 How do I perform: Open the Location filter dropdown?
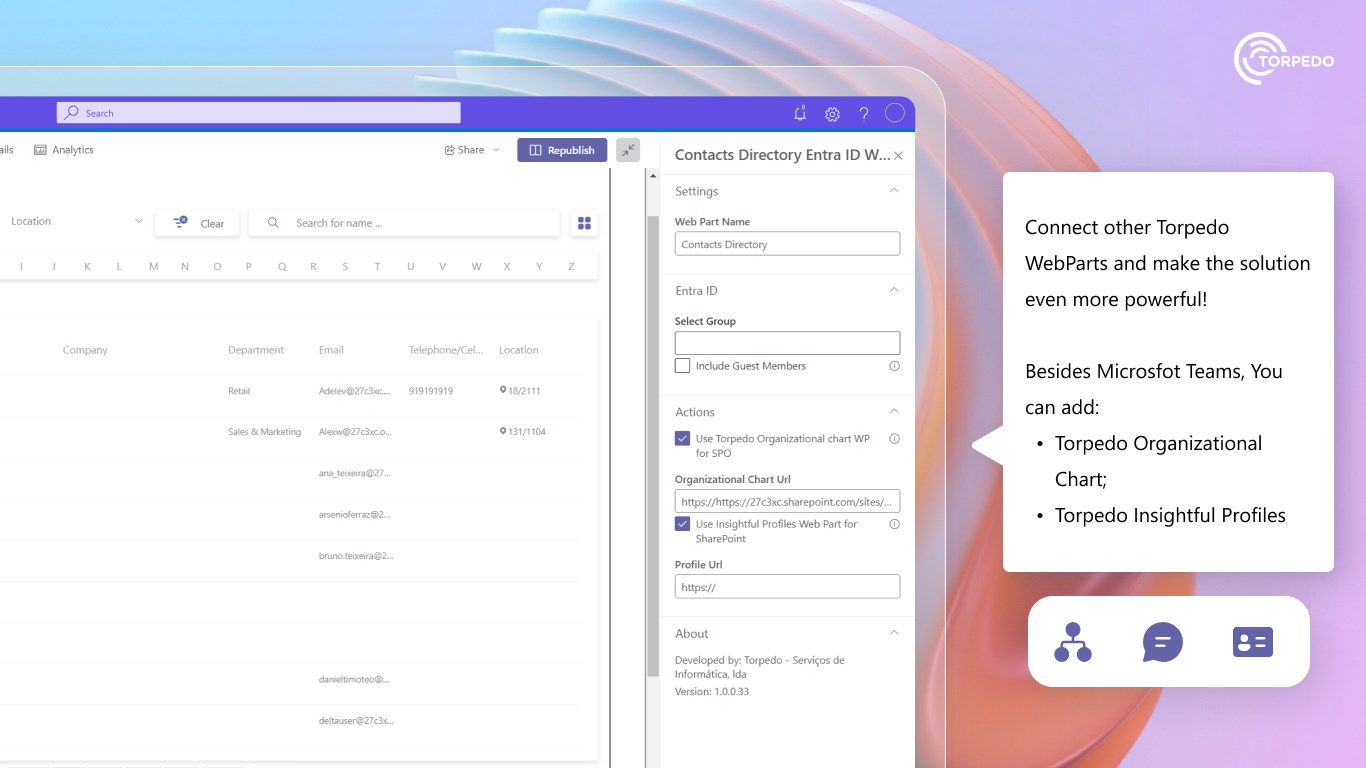(75, 221)
